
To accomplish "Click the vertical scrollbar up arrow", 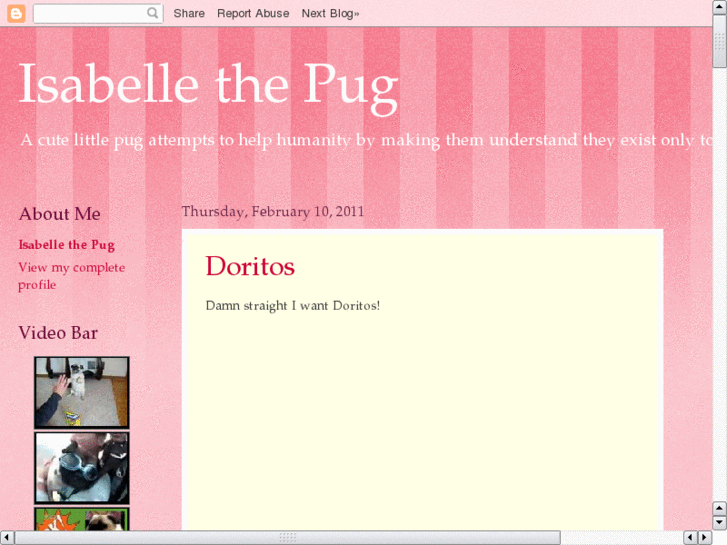I will click(720, 6).
